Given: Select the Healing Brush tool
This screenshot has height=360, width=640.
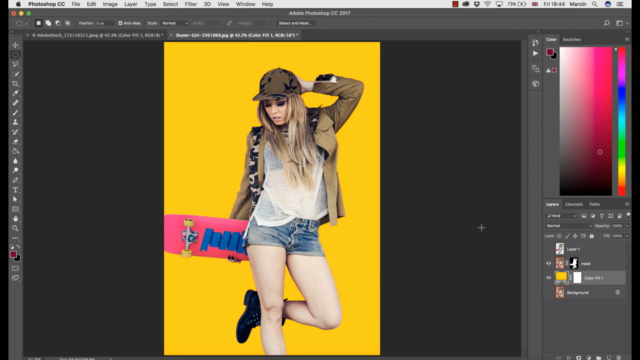Looking at the screenshot, I should click(x=16, y=103).
